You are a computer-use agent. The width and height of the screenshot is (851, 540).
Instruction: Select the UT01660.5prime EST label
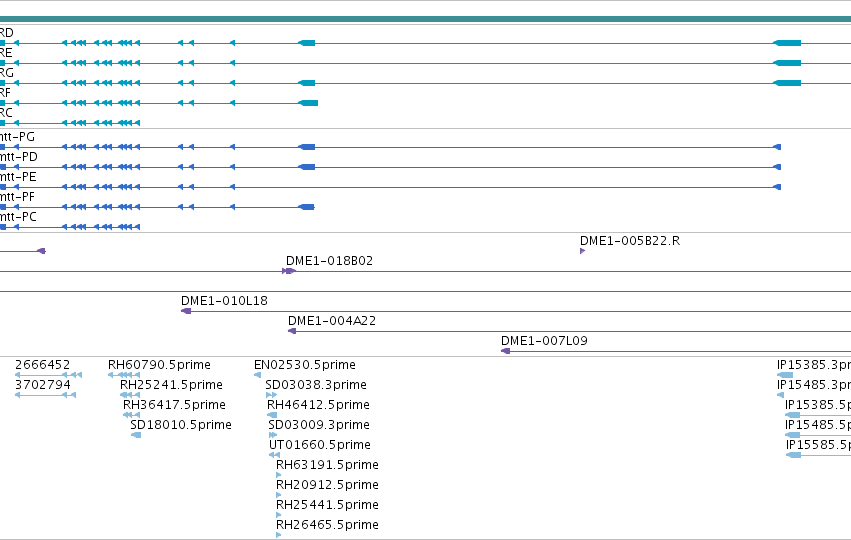click(320, 445)
